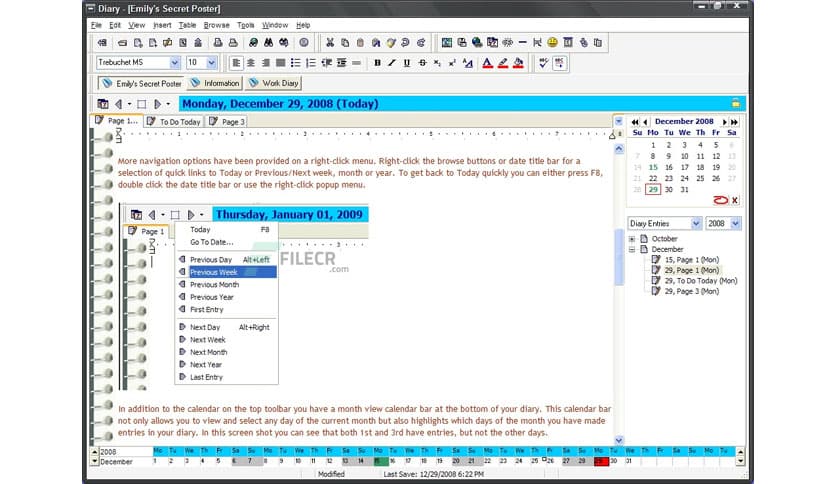Apply subscript formatting icon
Screen dimensions: 836x484
pos(437,63)
